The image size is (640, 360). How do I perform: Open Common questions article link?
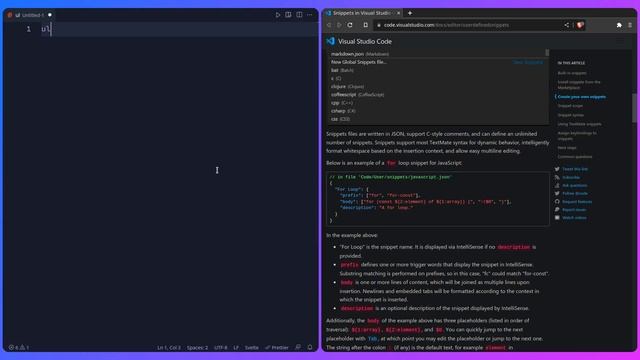click(x=575, y=157)
